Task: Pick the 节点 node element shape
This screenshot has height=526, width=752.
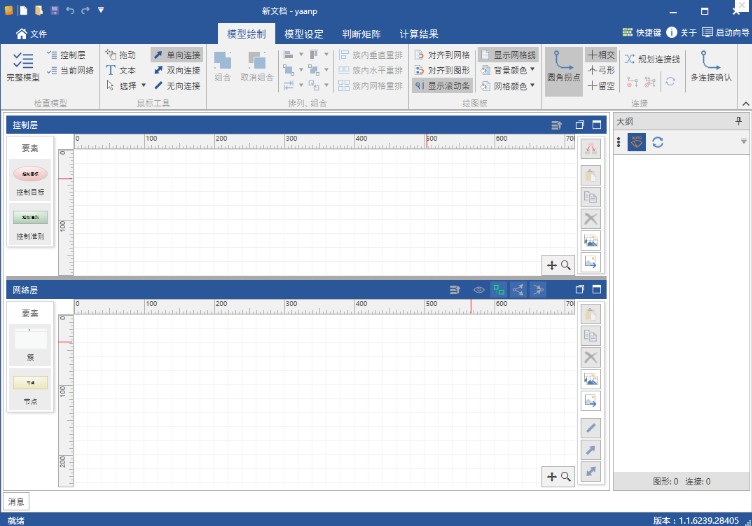Action: coord(30,389)
